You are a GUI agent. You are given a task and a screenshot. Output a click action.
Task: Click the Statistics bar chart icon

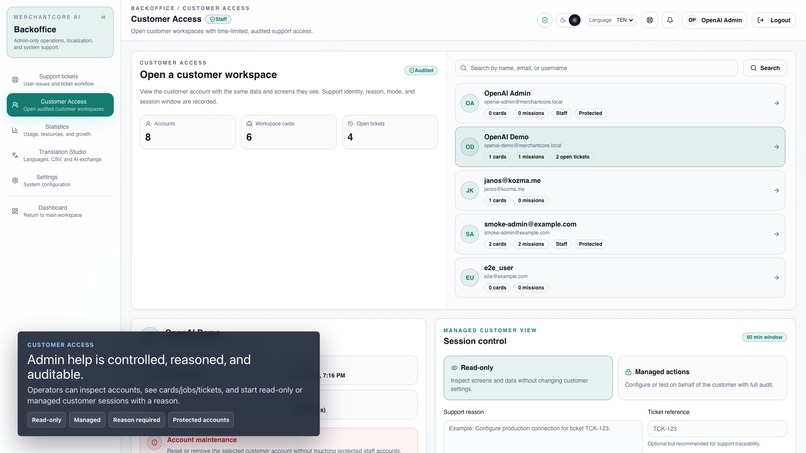pyautogui.click(x=15, y=130)
